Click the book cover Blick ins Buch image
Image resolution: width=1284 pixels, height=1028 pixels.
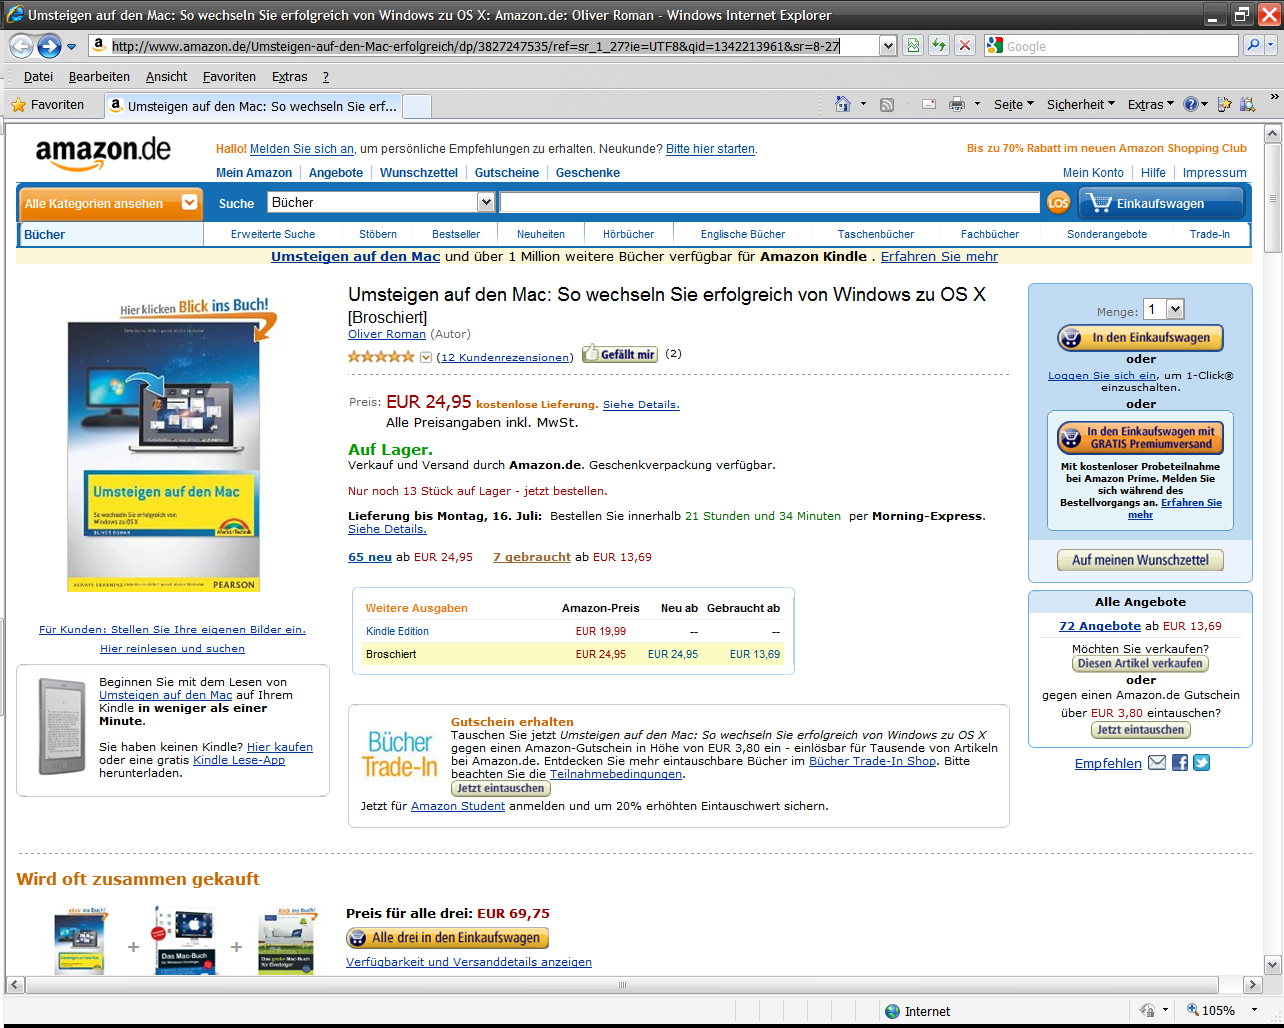pos(163,457)
